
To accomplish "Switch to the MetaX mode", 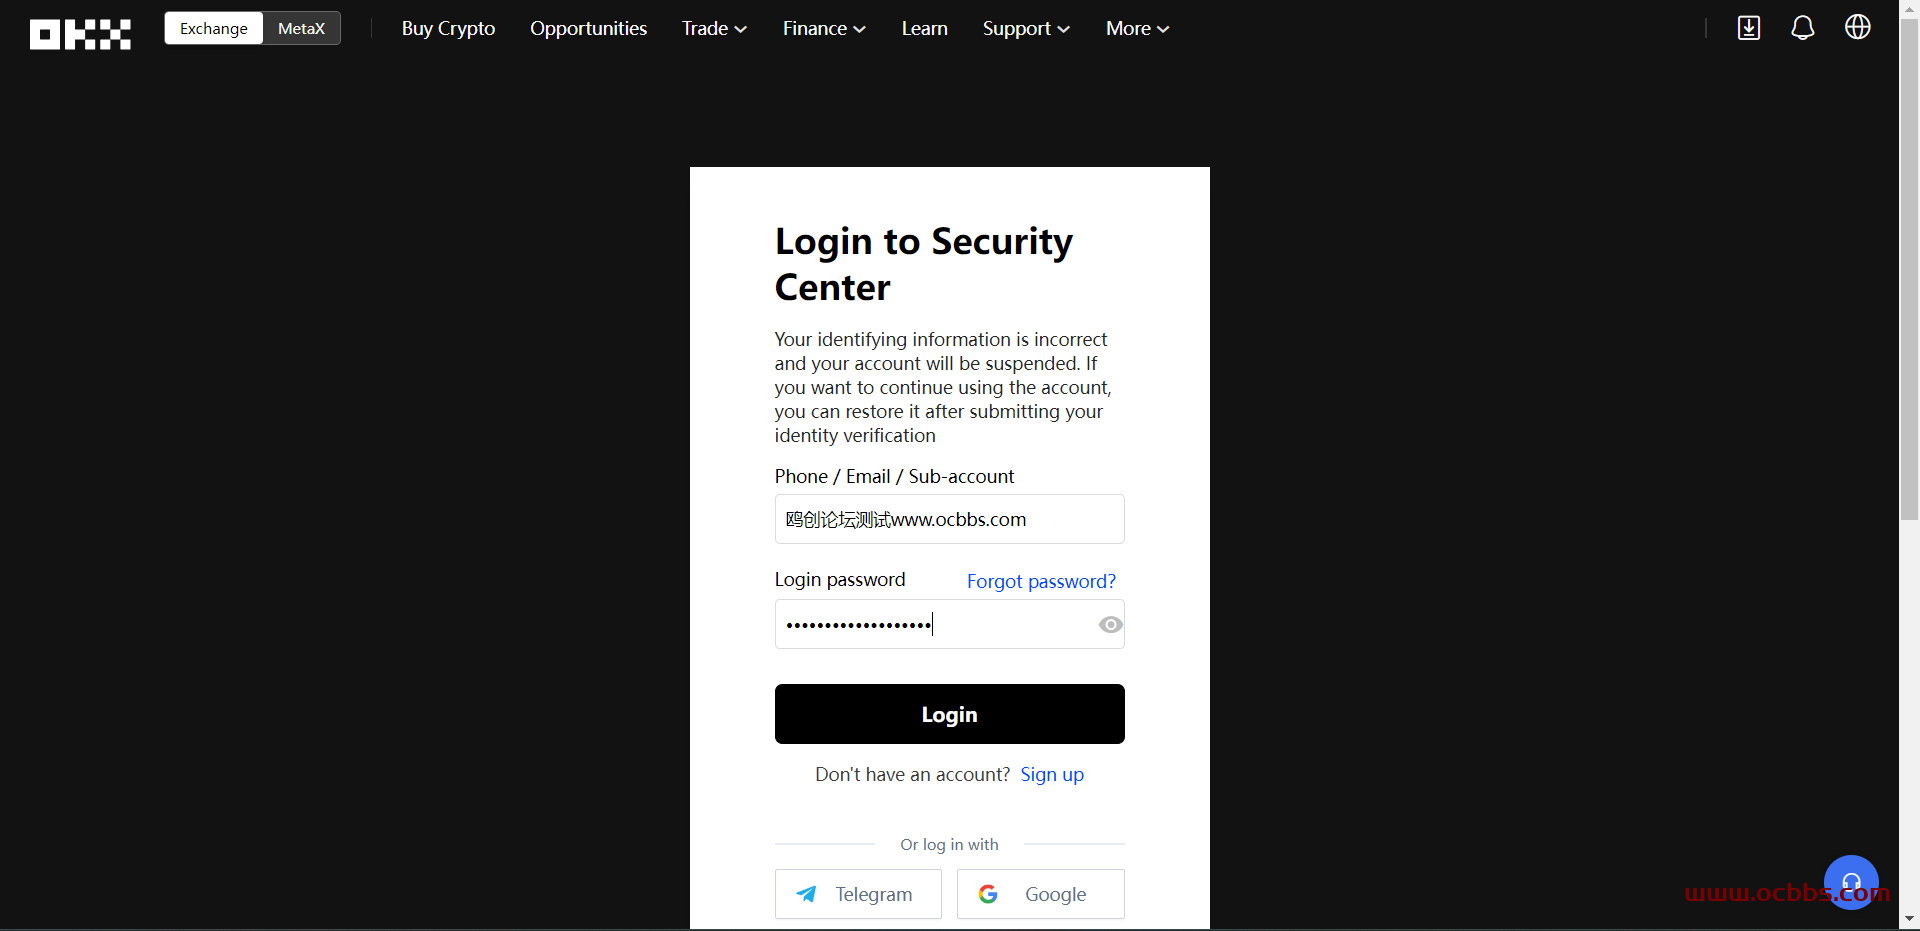I will point(302,28).
